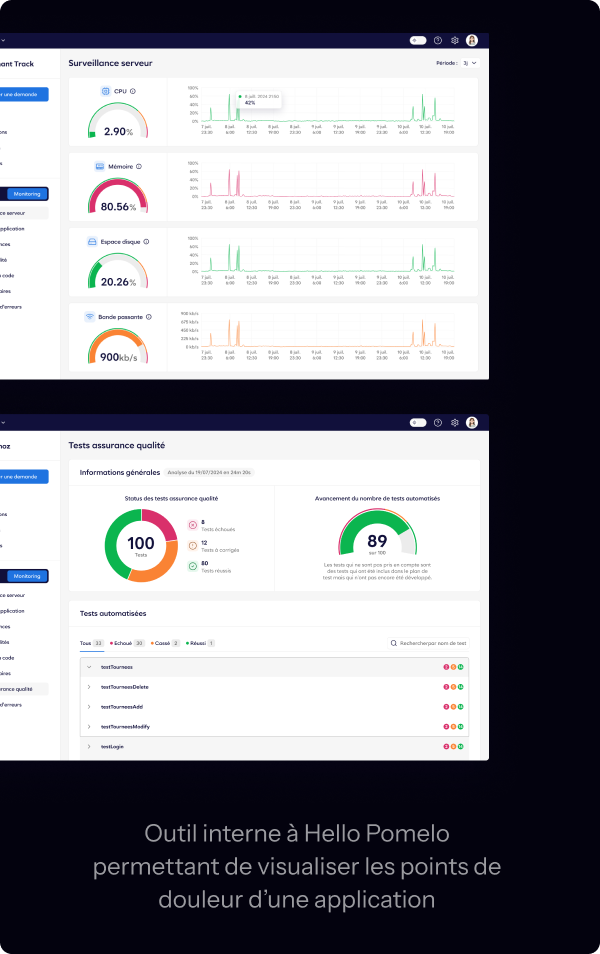Click user avatar in Surveillance serveur header
This screenshot has width=600, height=954.
click(x=472, y=41)
